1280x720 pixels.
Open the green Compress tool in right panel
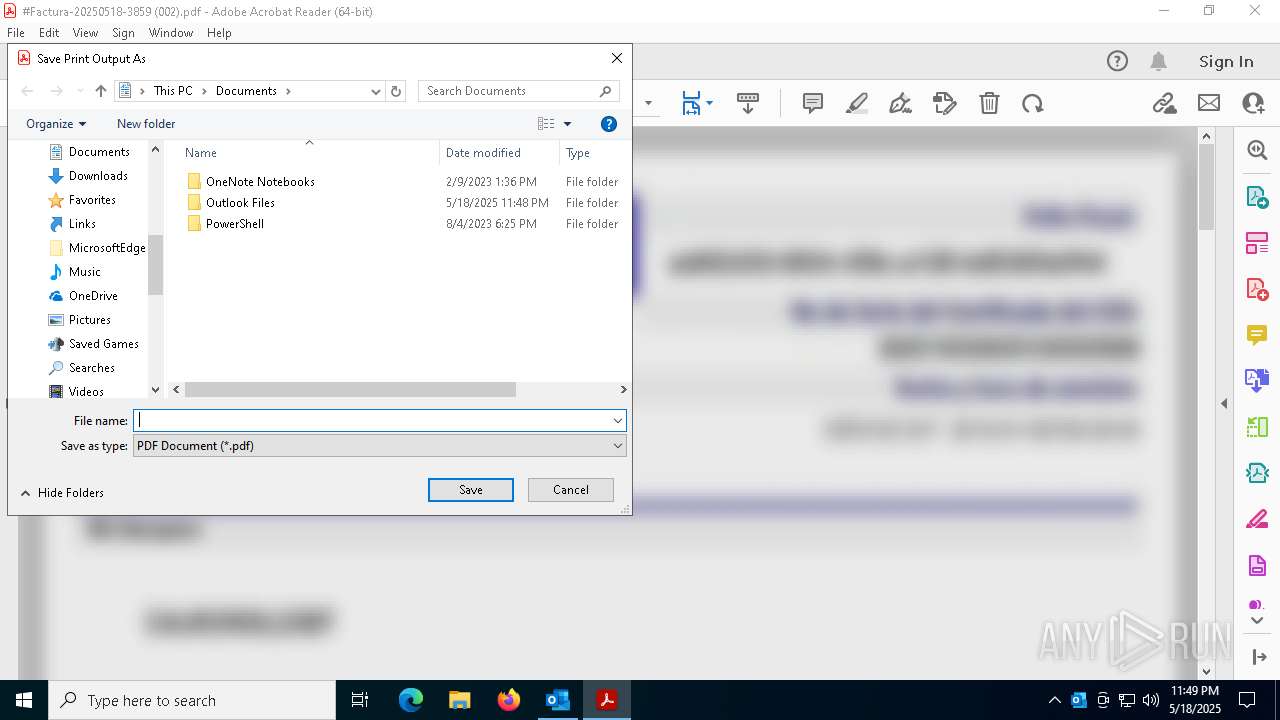click(1257, 427)
